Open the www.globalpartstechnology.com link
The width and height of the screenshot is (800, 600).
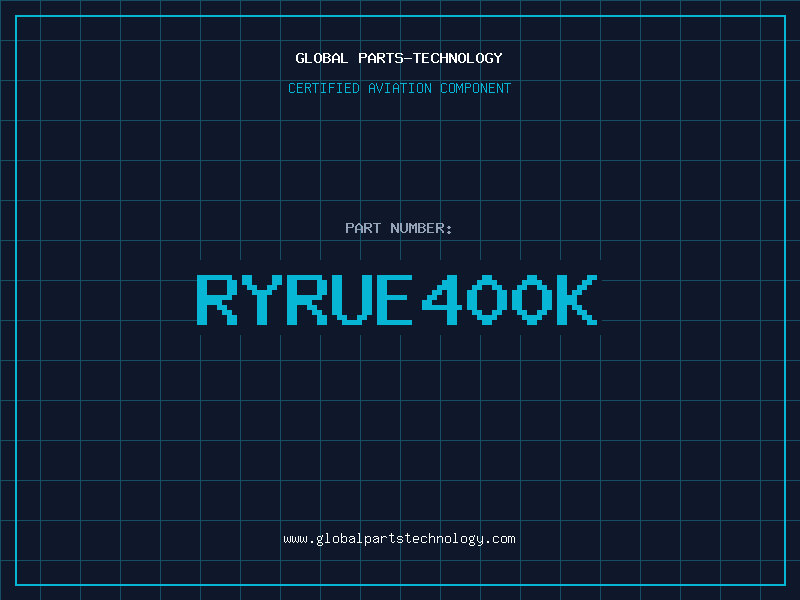pyautogui.click(x=399, y=539)
